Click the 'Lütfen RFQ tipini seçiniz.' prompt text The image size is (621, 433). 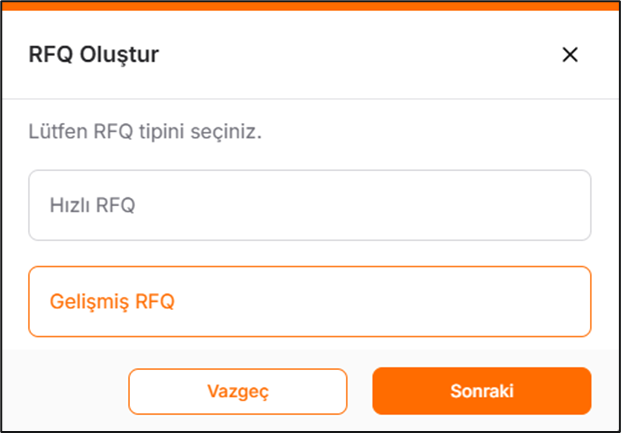point(145,132)
